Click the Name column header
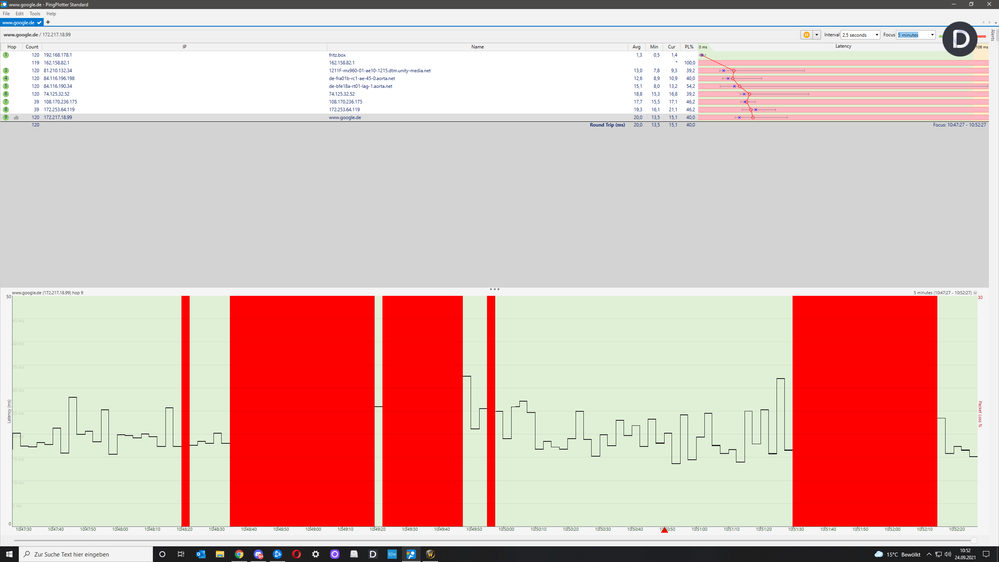 click(x=477, y=47)
